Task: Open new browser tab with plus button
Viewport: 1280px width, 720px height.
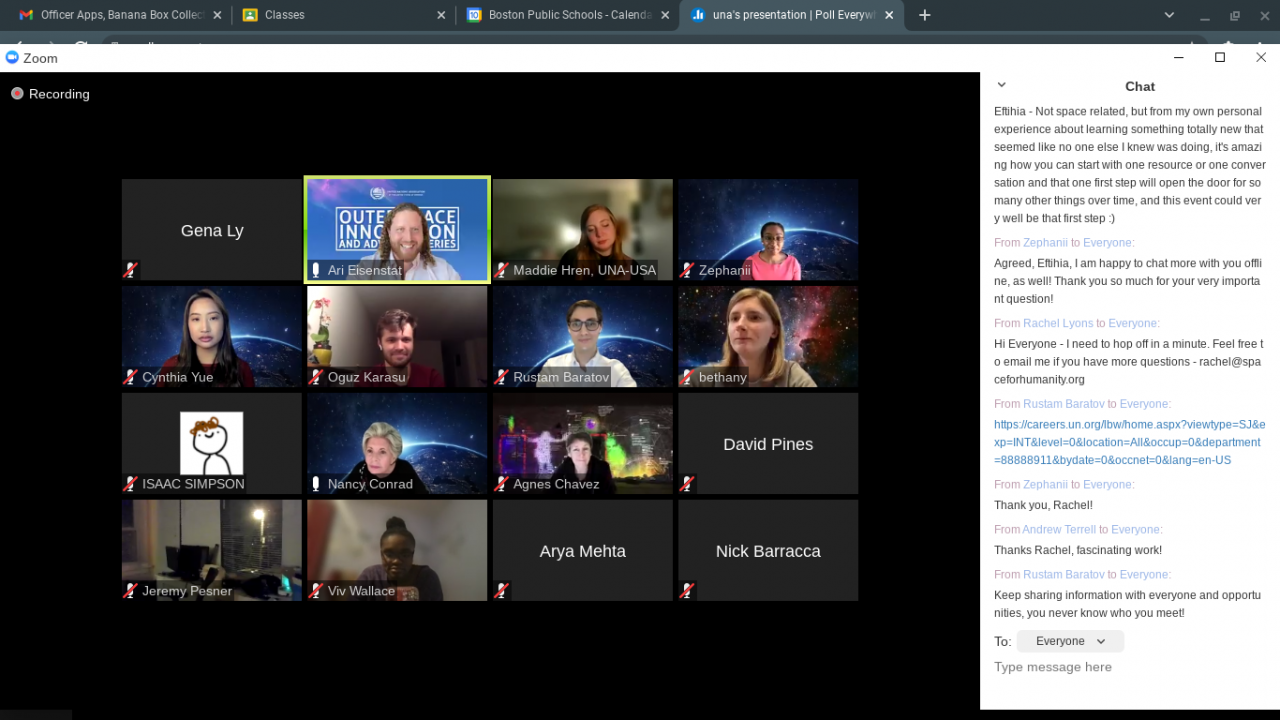Action: pos(924,15)
